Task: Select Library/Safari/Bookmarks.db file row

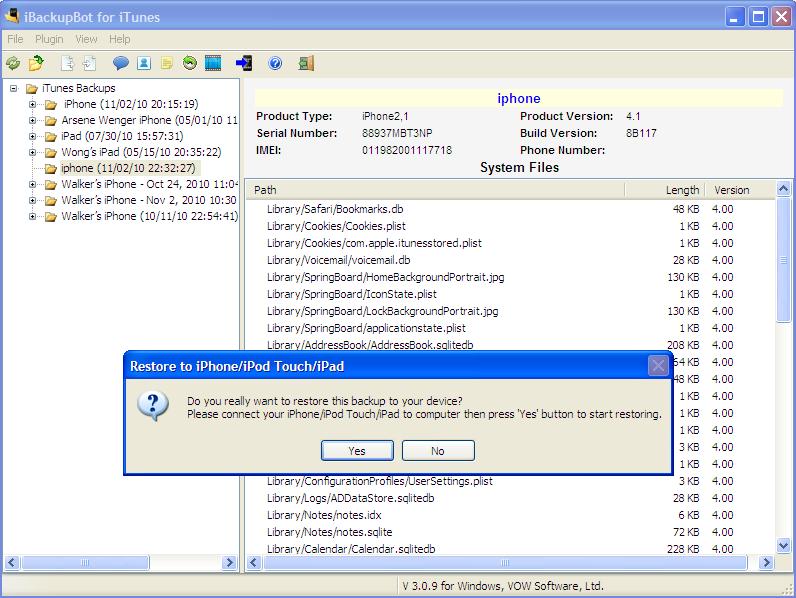Action: coord(510,209)
